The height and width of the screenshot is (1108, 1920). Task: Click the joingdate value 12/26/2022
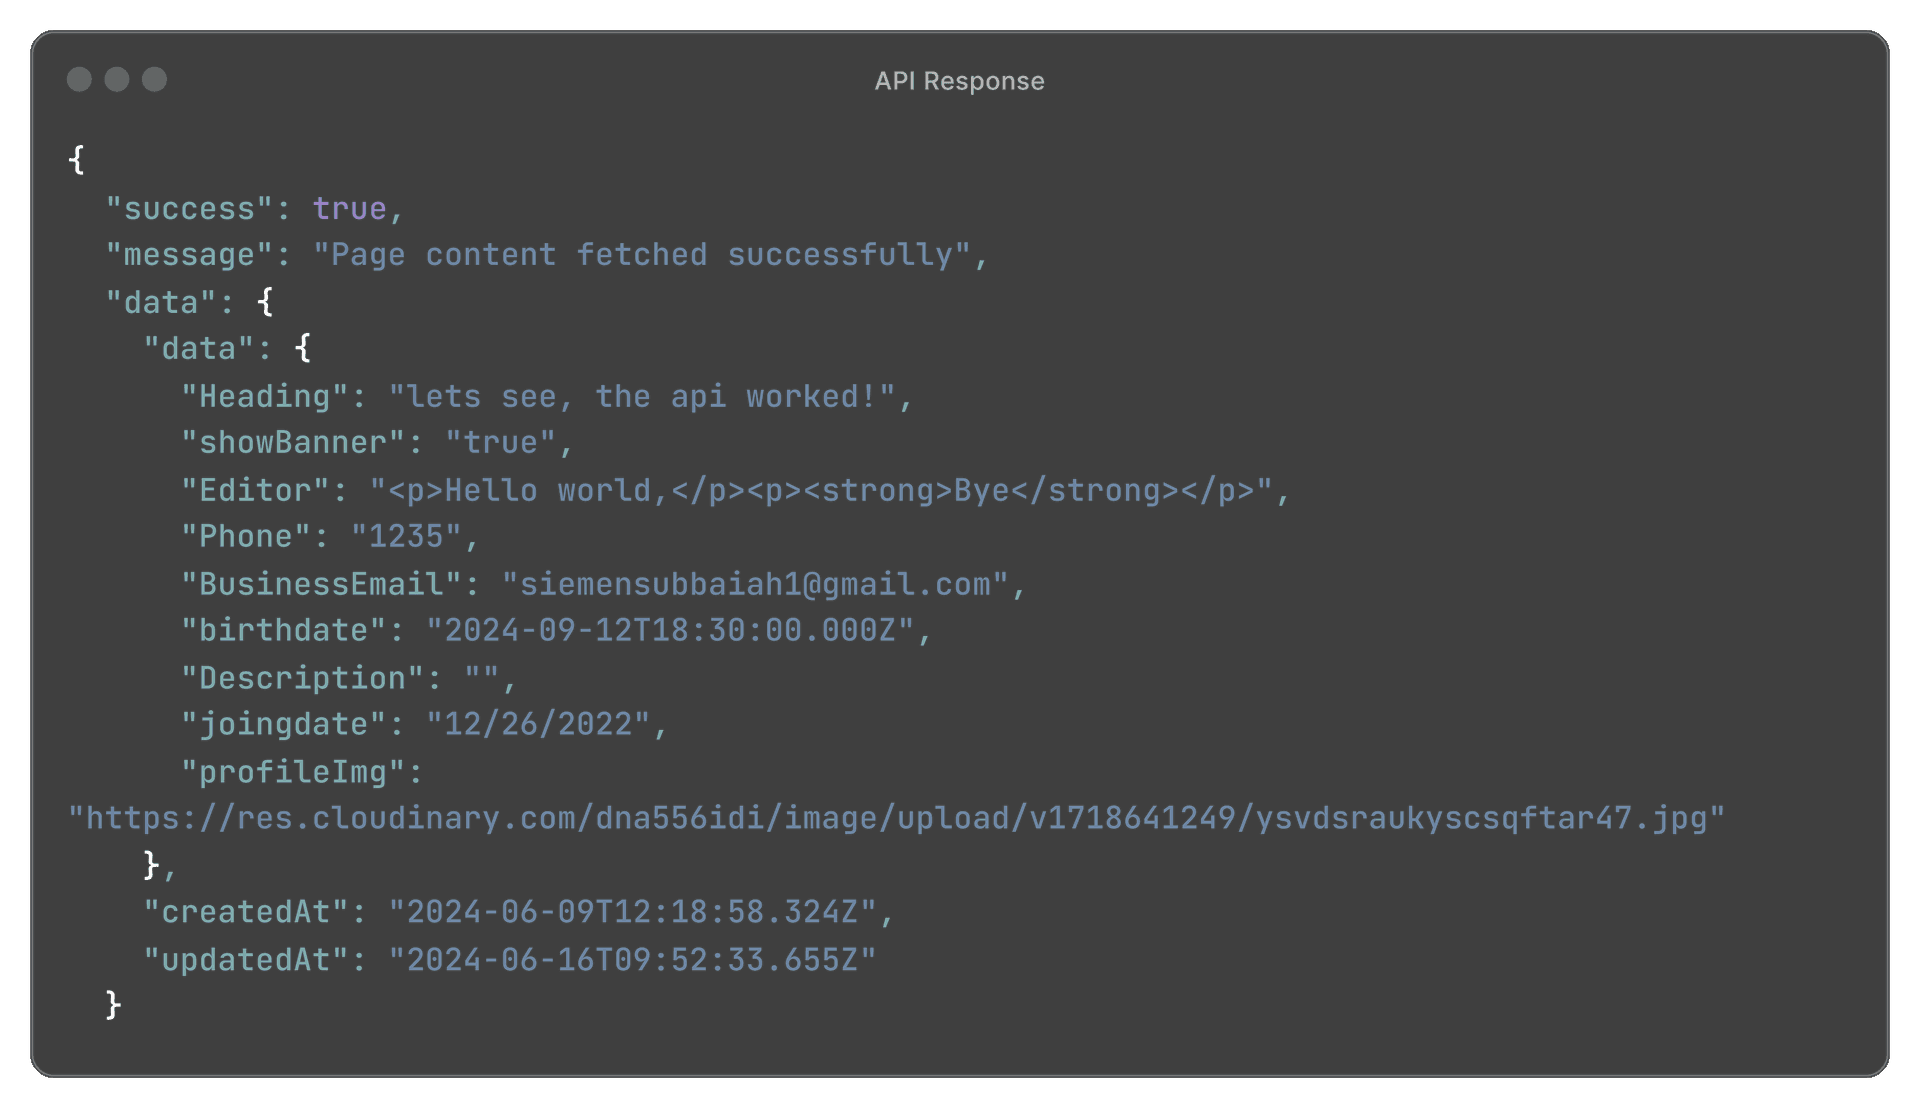(x=538, y=724)
